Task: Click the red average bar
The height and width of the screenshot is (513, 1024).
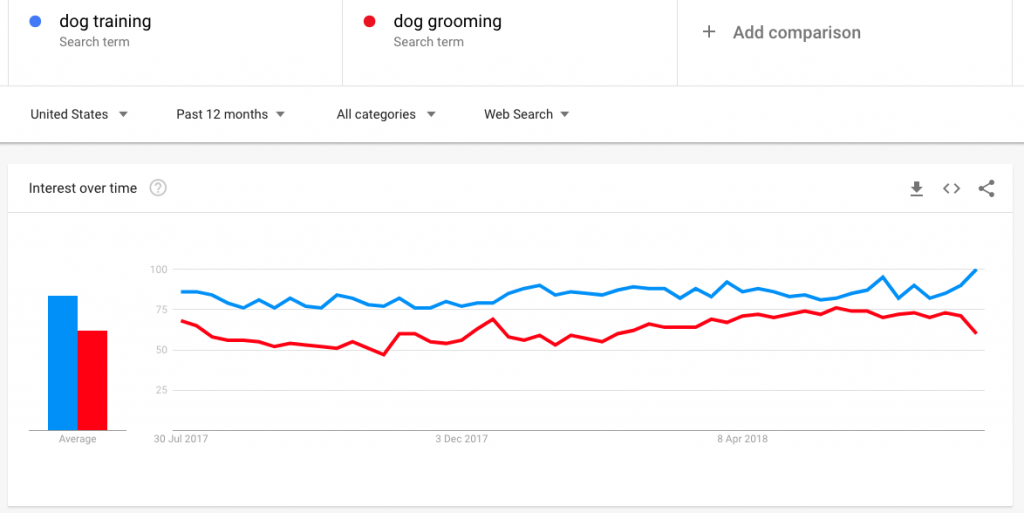Action: (x=92, y=381)
